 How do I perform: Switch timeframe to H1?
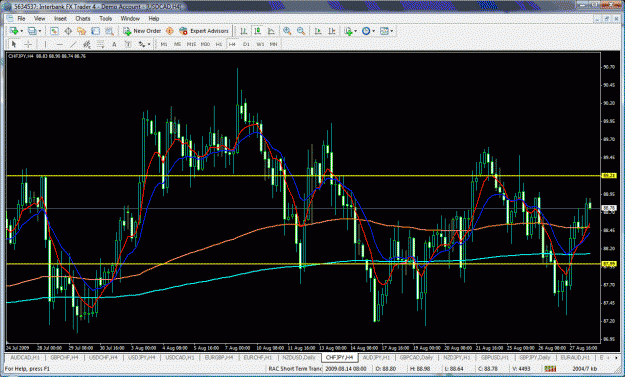coord(218,44)
